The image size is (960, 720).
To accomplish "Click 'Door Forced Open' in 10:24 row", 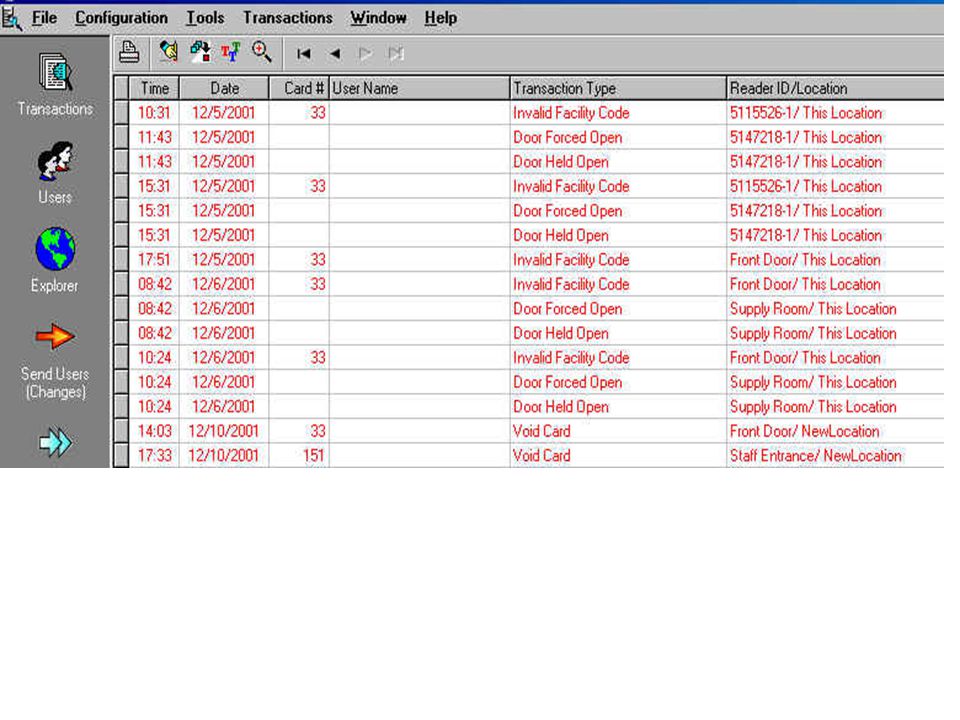I will [x=568, y=382].
